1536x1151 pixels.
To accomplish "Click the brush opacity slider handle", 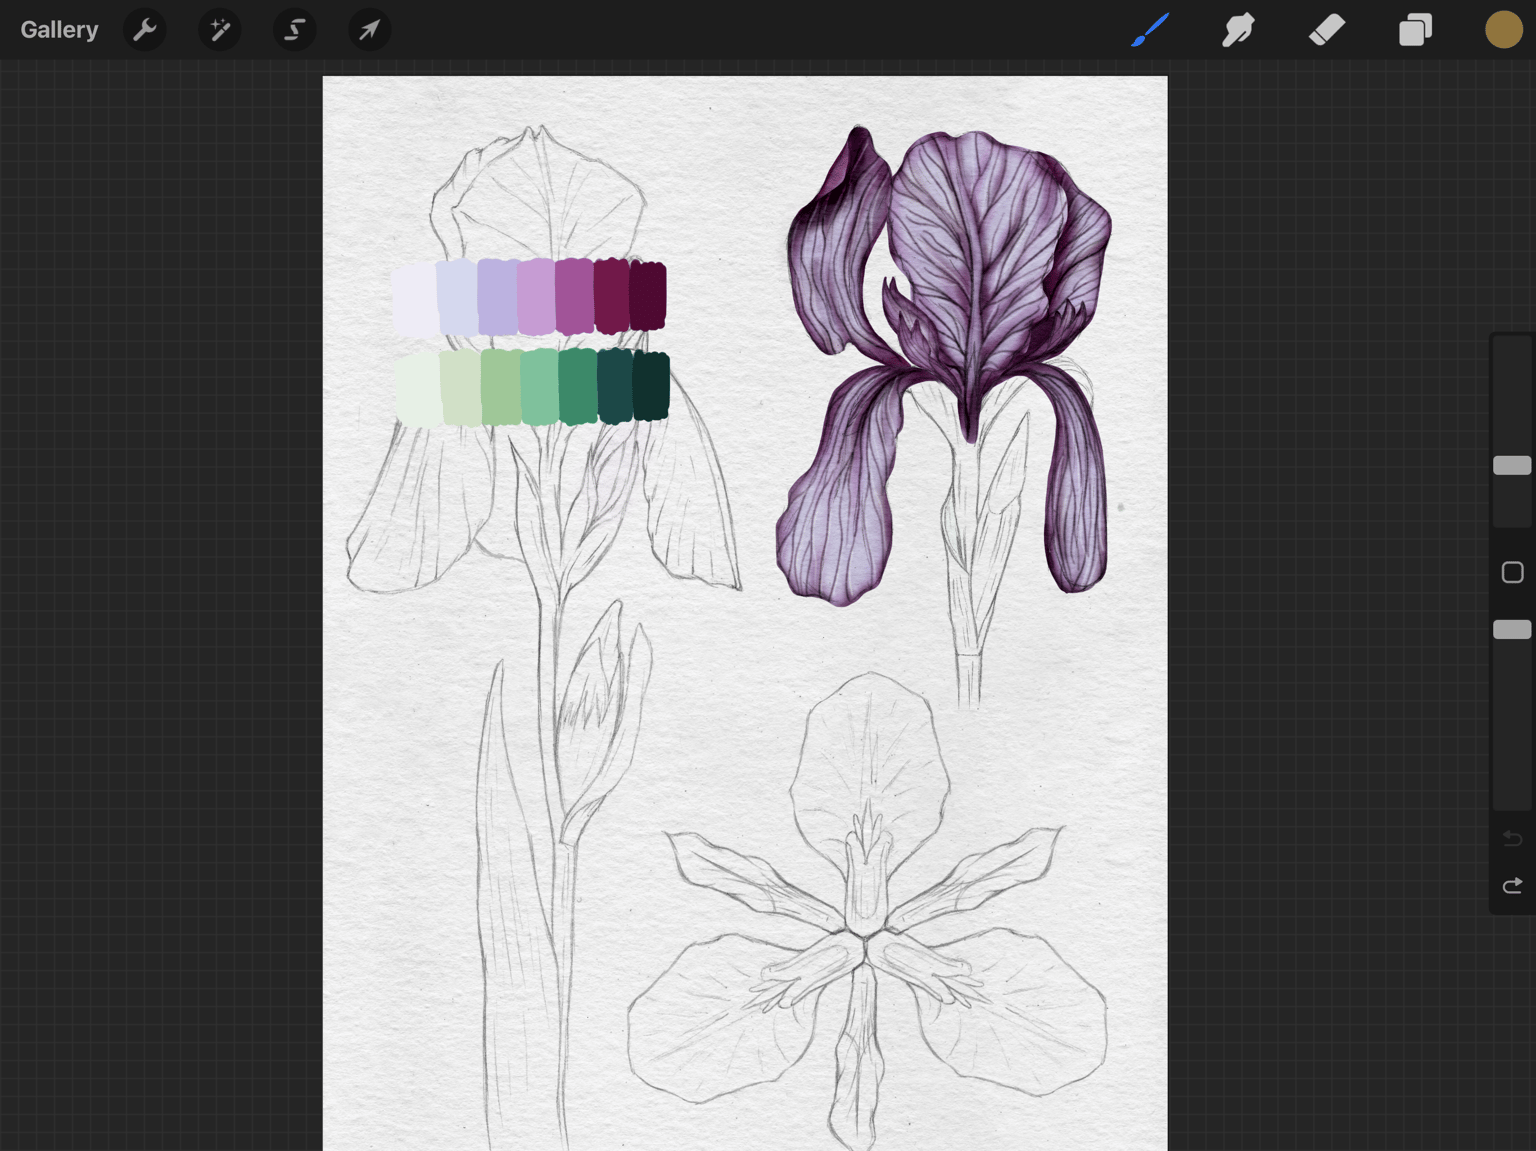I will click(x=1512, y=629).
